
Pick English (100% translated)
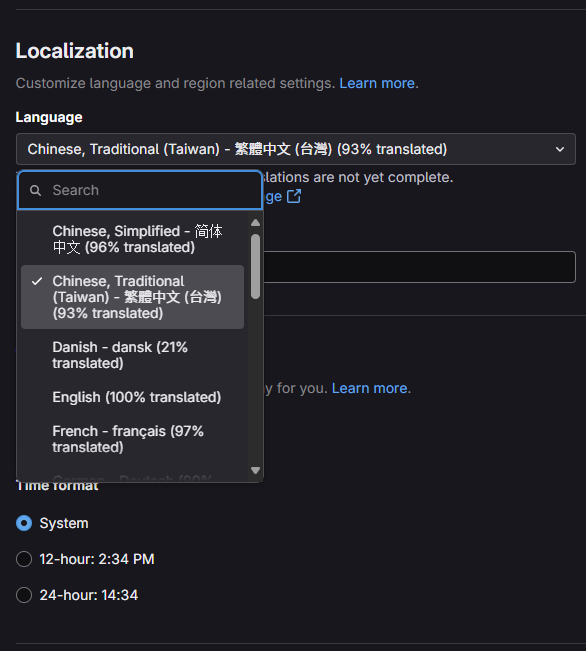[x=132, y=397]
